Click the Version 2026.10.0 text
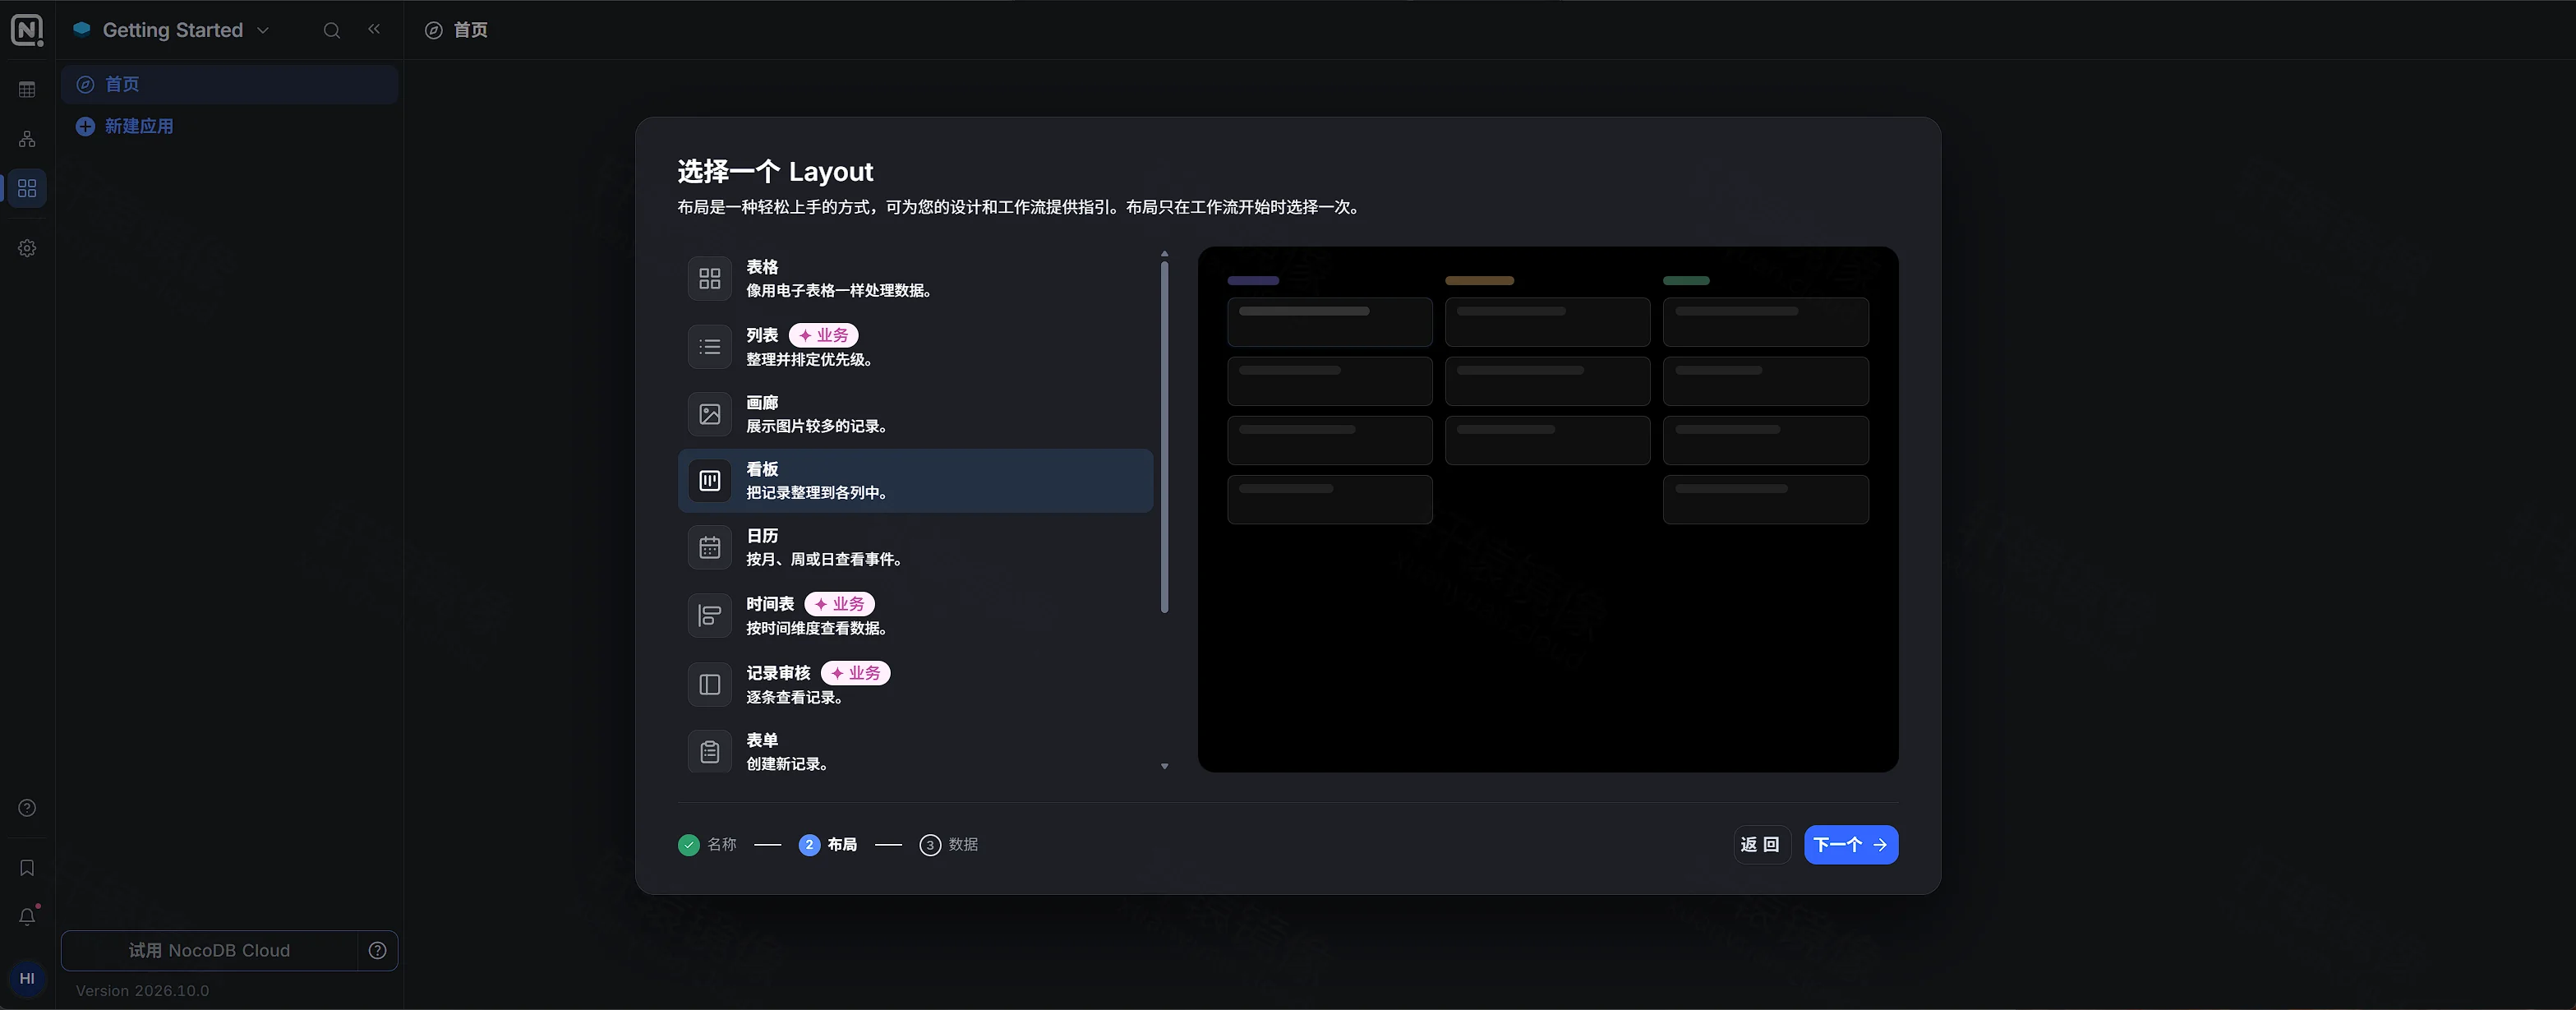This screenshot has height=1010, width=2576. coord(142,991)
